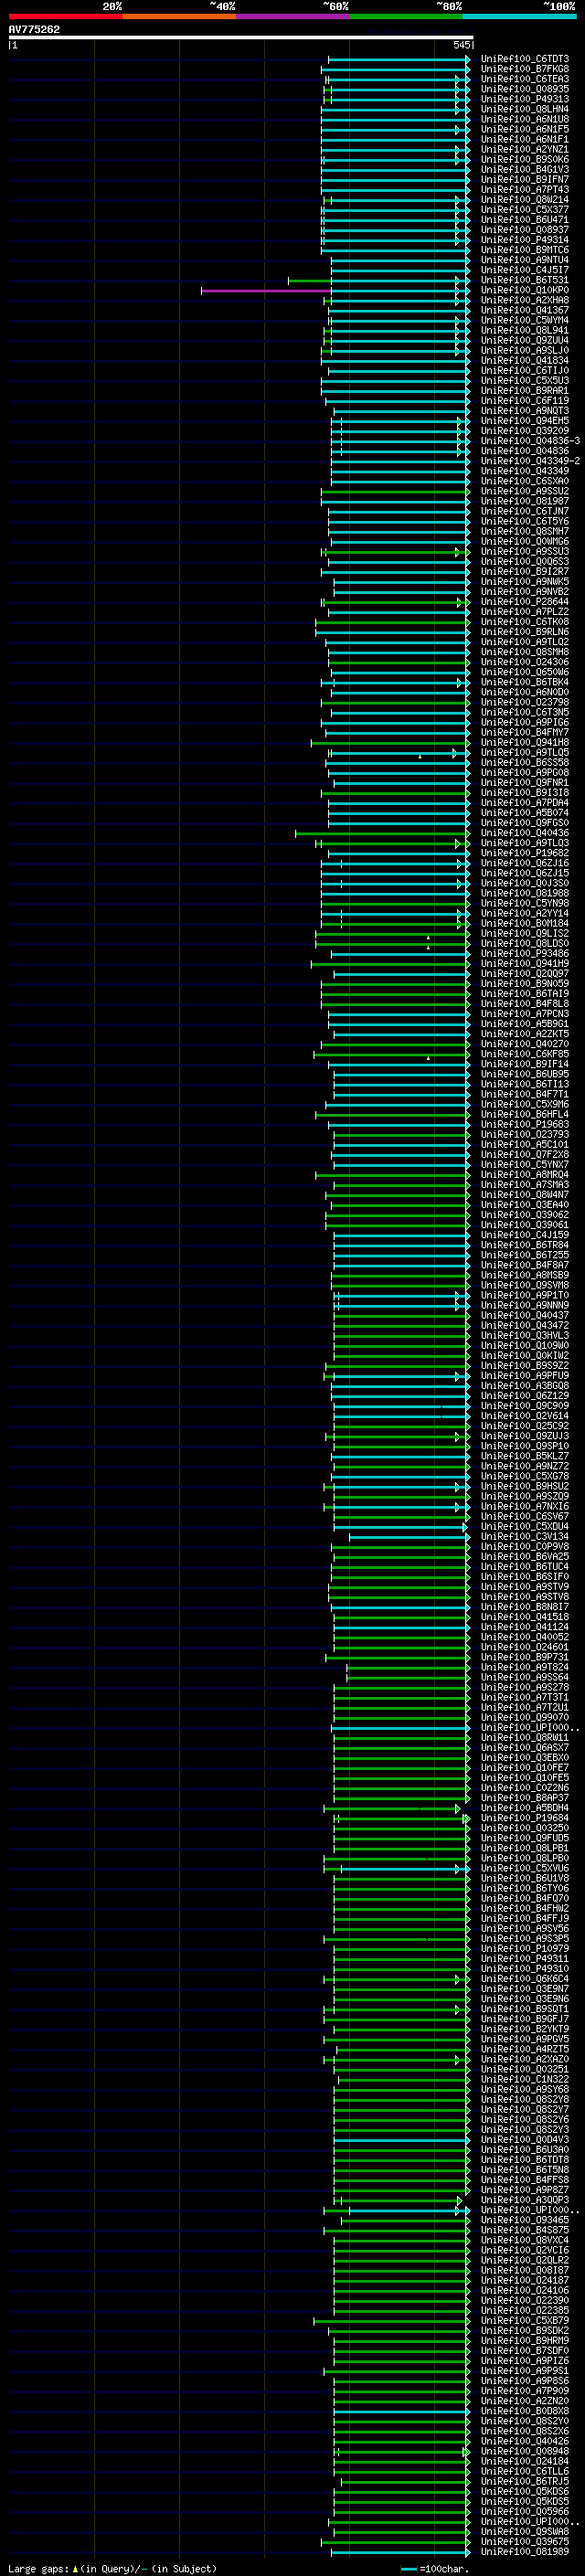Click the yellow query-gap triangle legend icon
The height and width of the screenshot is (2576, 585).
(x=75, y=2568)
